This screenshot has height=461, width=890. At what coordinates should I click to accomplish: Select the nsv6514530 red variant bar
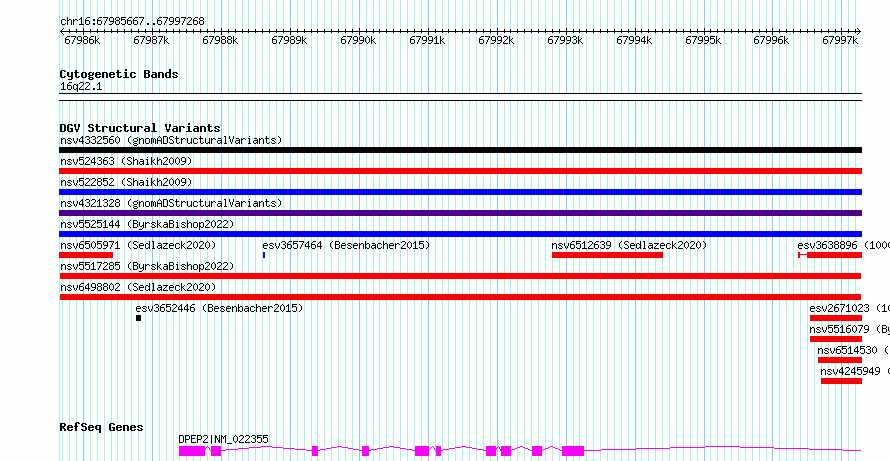click(x=839, y=360)
